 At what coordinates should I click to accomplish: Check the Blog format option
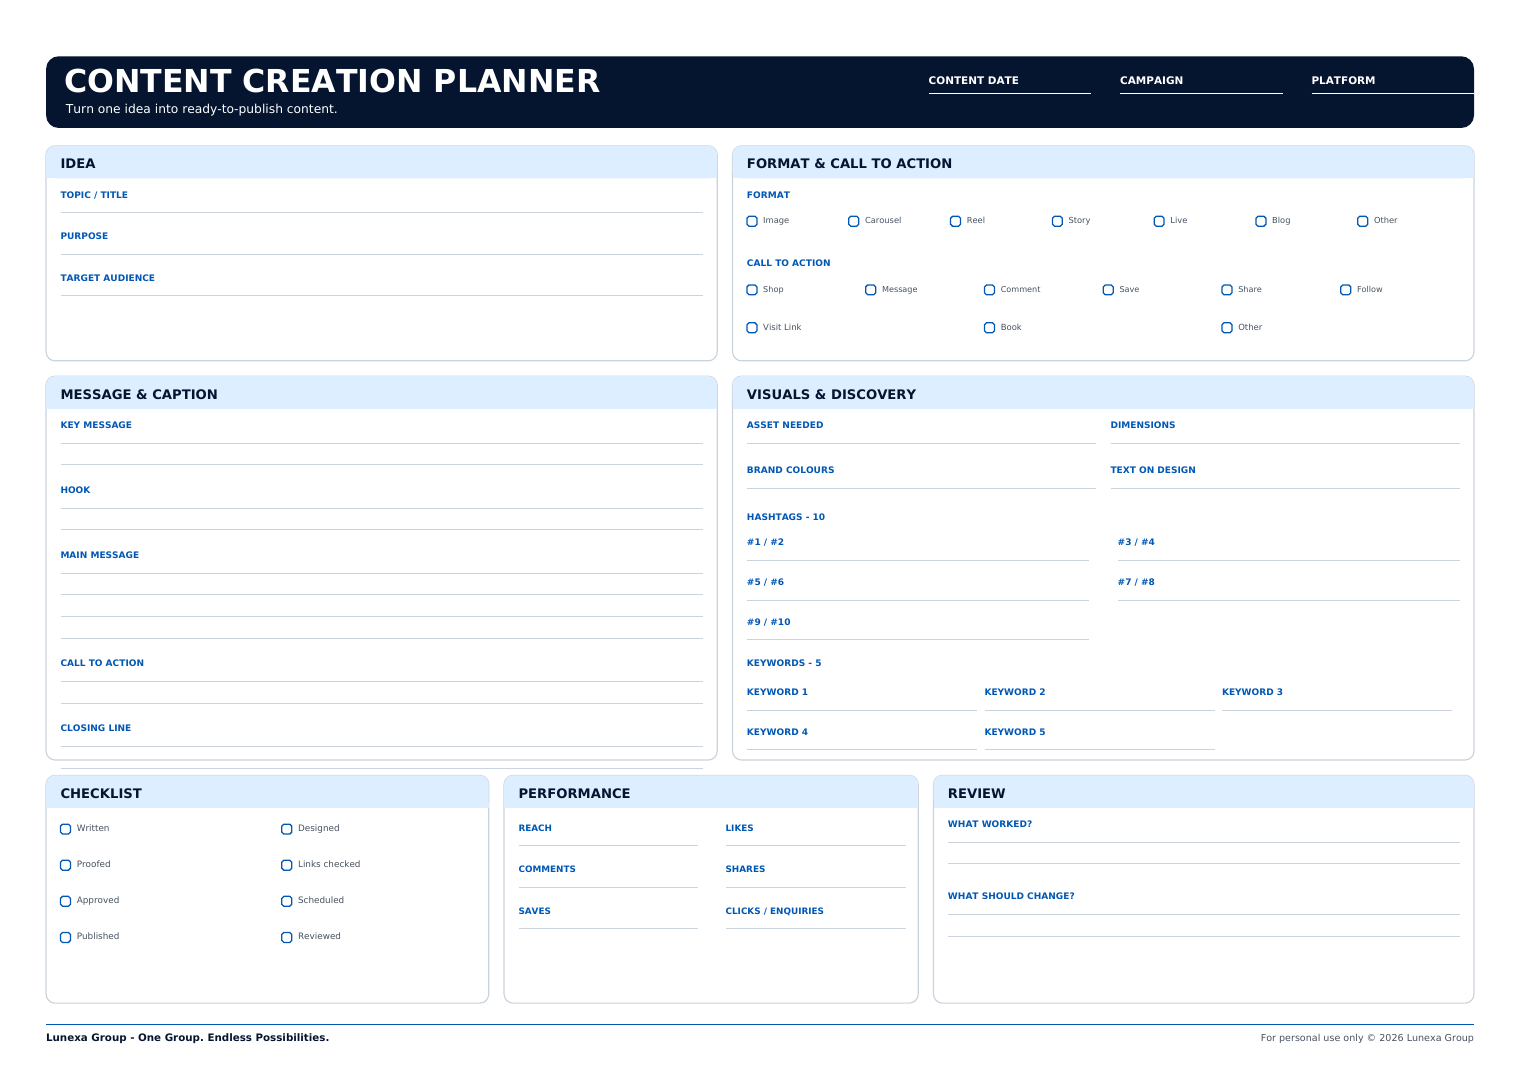[1261, 221]
